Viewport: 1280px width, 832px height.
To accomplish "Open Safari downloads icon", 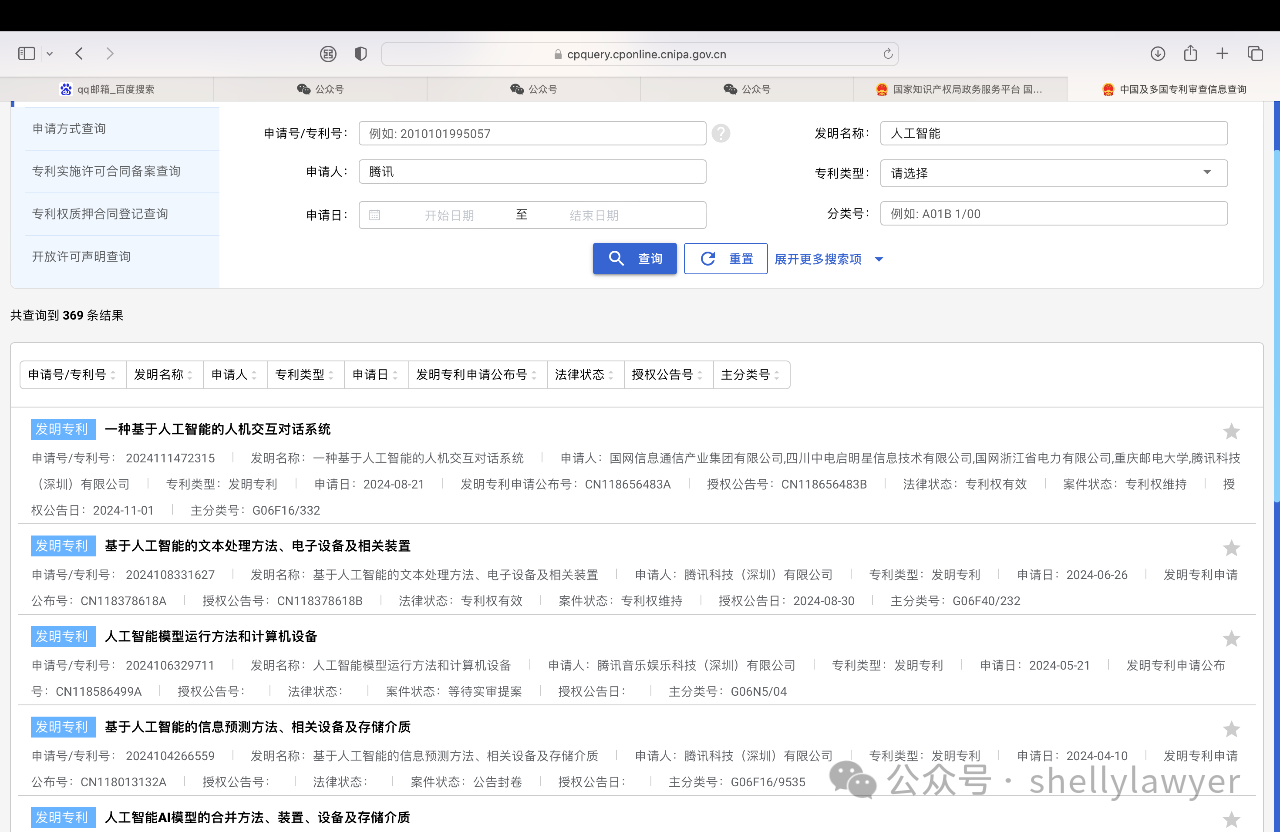I will 1158,53.
